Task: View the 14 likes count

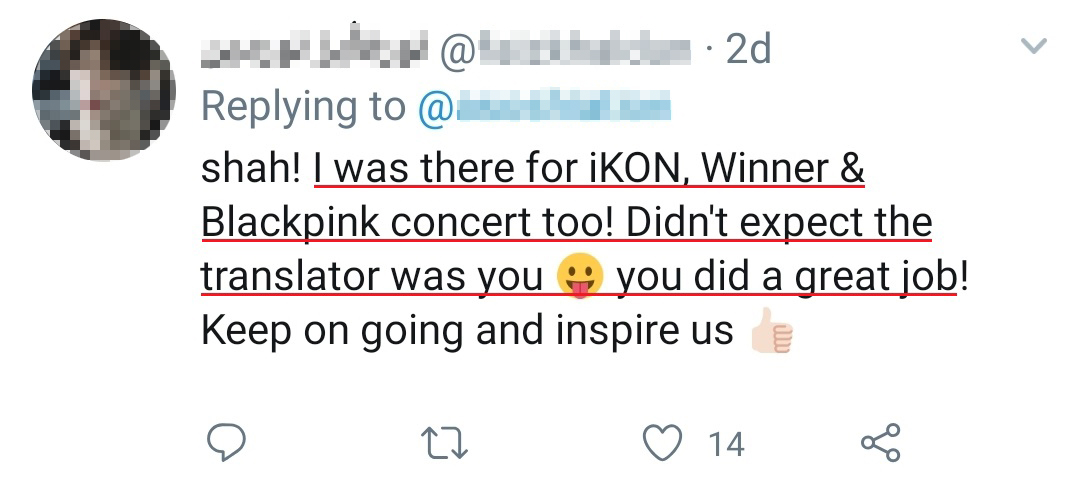Action: 726,443
